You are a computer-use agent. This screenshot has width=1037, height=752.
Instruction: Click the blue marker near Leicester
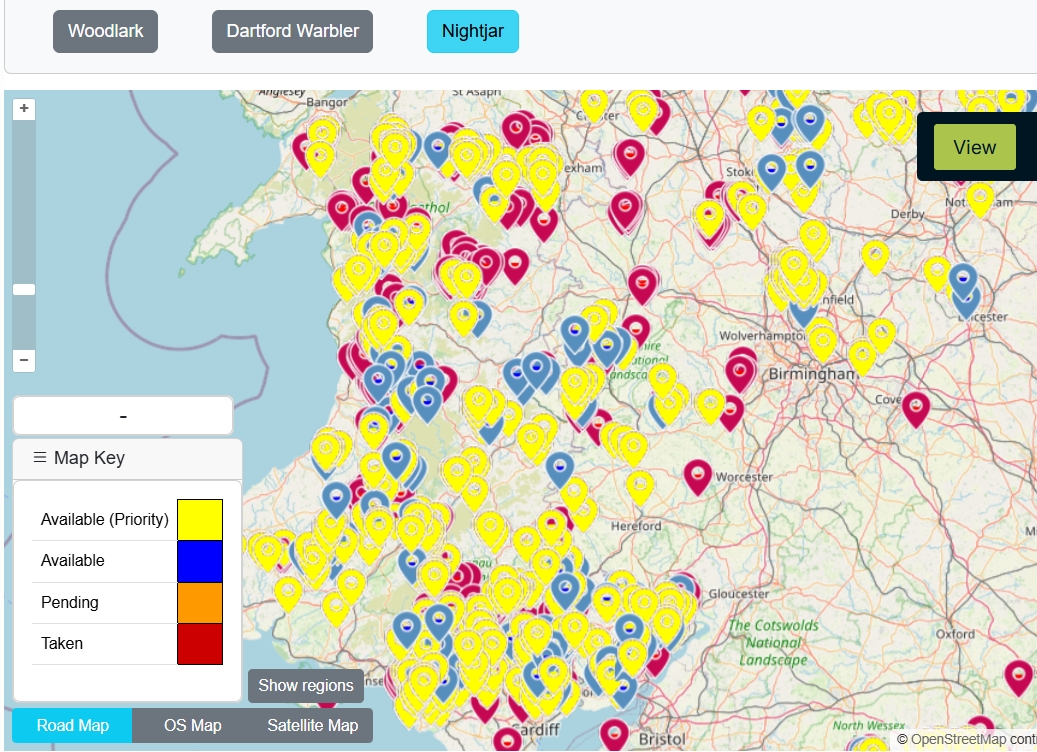[964, 281]
